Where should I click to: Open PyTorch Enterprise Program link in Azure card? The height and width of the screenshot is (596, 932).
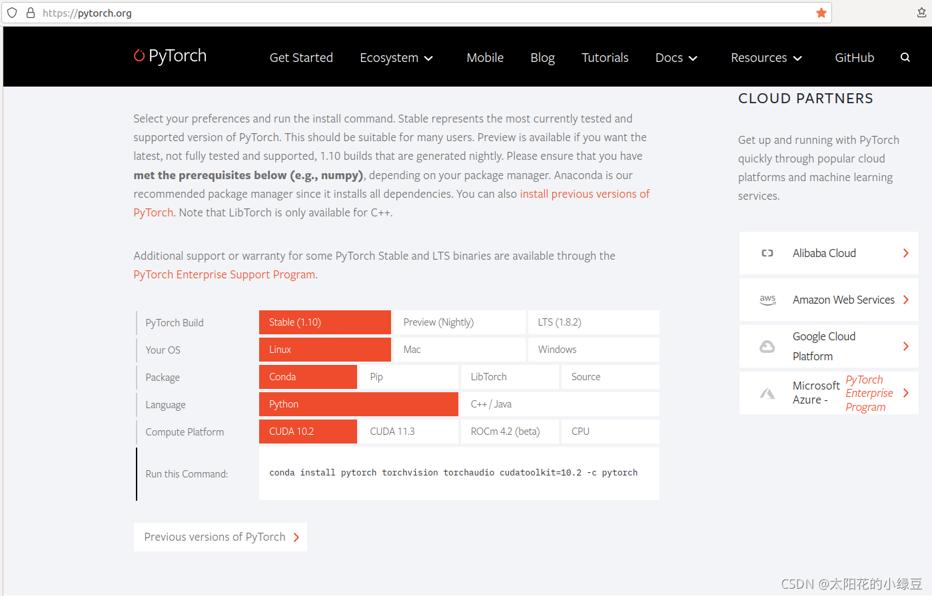pos(868,393)
